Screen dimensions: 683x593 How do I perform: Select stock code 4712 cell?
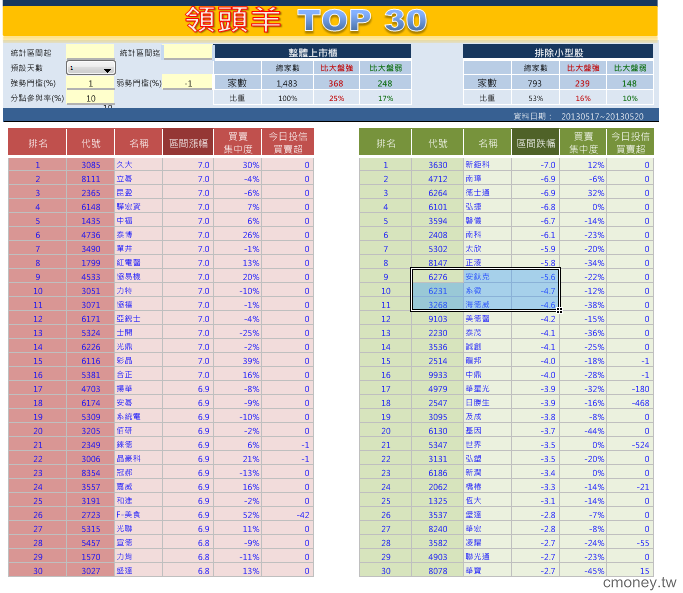[438, 179]
